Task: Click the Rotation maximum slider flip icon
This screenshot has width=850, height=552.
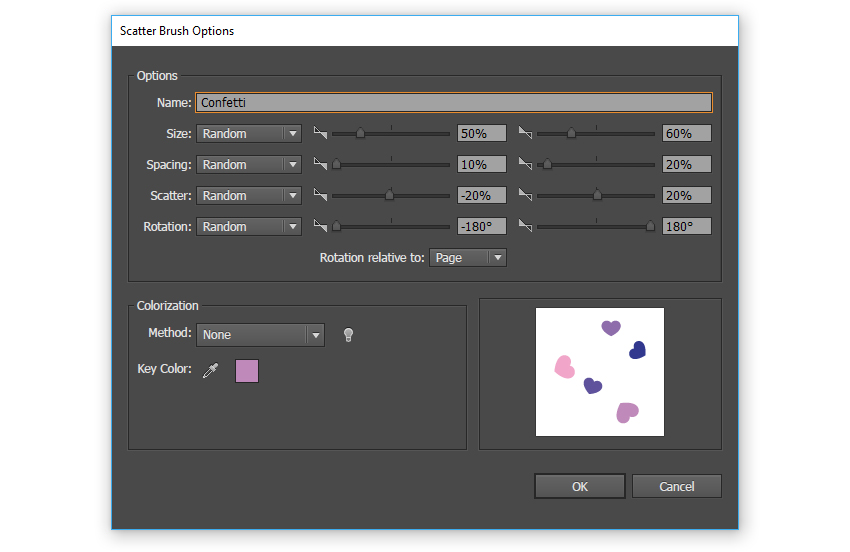Action: point(525,226)
